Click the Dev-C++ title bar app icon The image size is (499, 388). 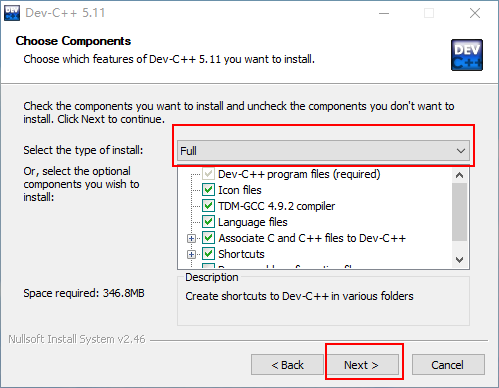12,13
